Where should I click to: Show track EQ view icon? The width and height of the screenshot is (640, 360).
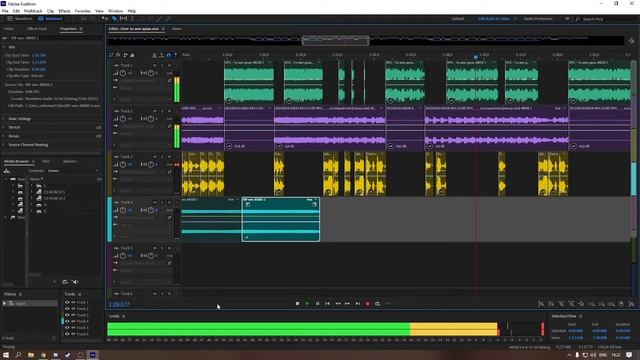pos(132,55)
